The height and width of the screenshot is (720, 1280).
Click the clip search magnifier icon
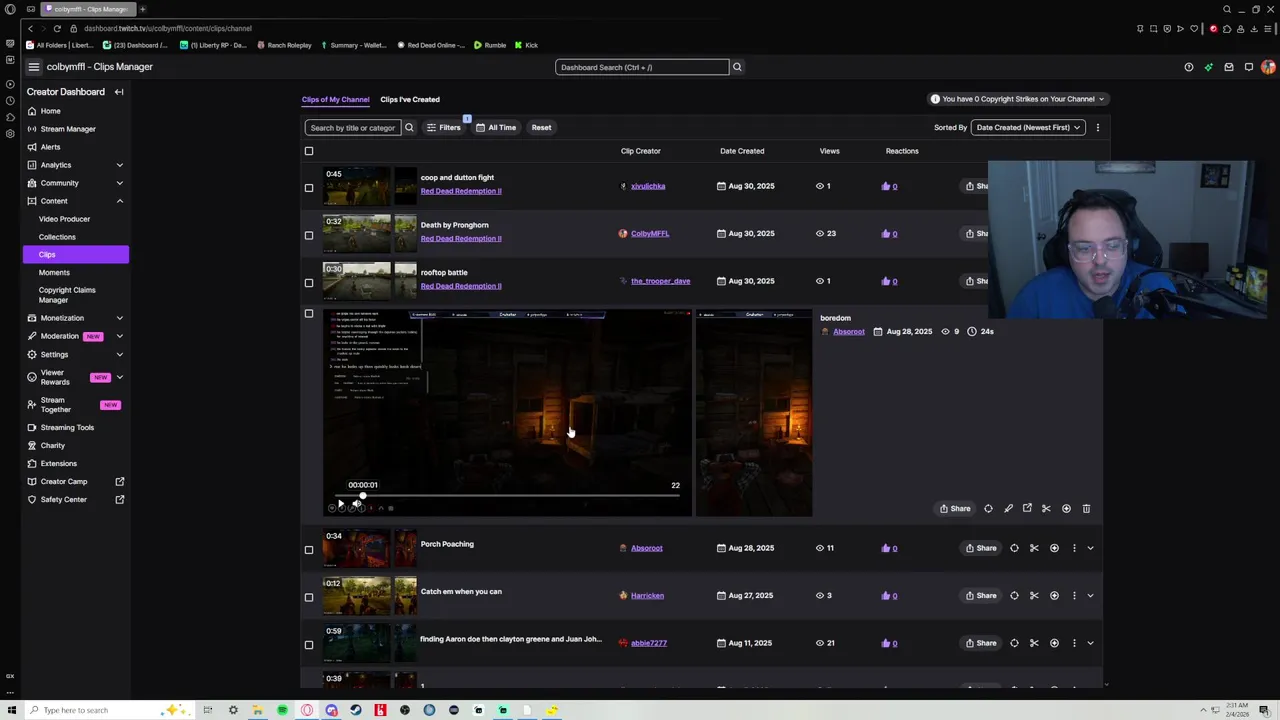(409, 127)
